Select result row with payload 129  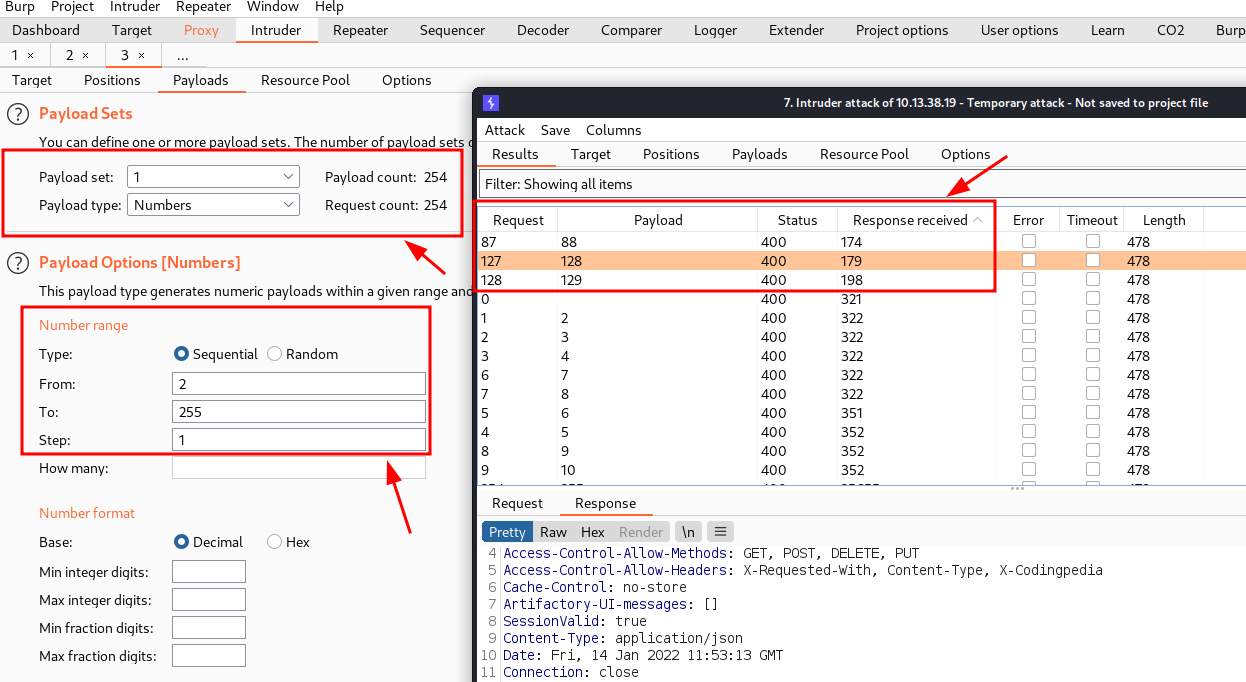pyautogui.click(x=862, y=280)
